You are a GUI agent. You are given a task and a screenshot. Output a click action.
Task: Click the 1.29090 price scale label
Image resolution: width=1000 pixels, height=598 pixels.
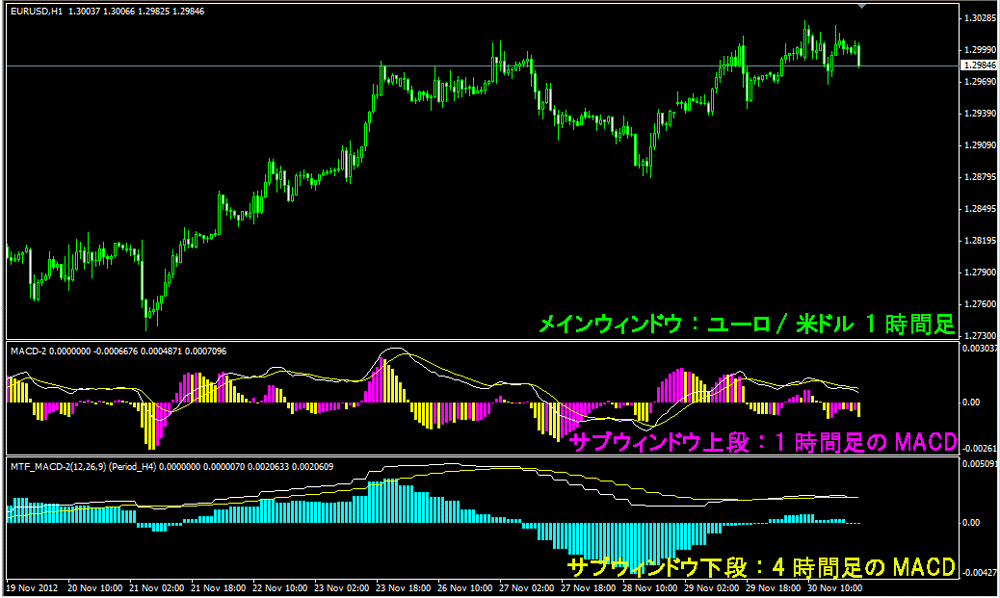click(x=978, y=145)
